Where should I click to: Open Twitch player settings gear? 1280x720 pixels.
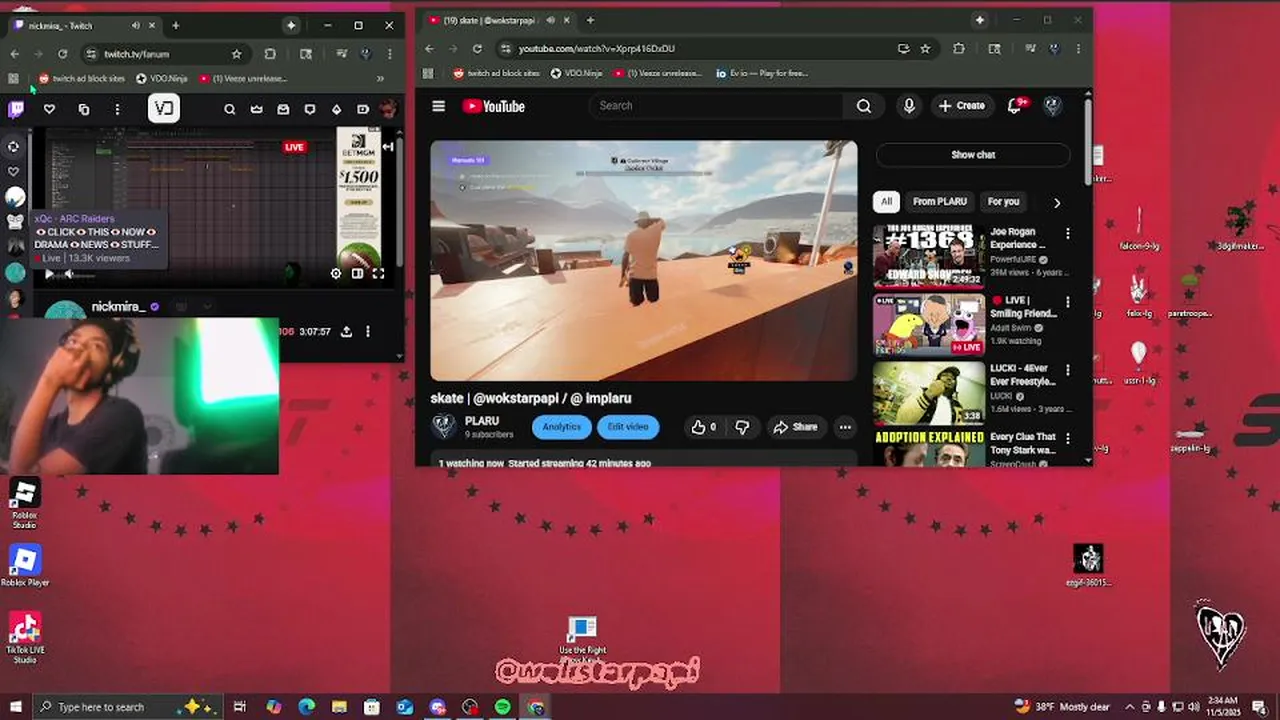336,273
